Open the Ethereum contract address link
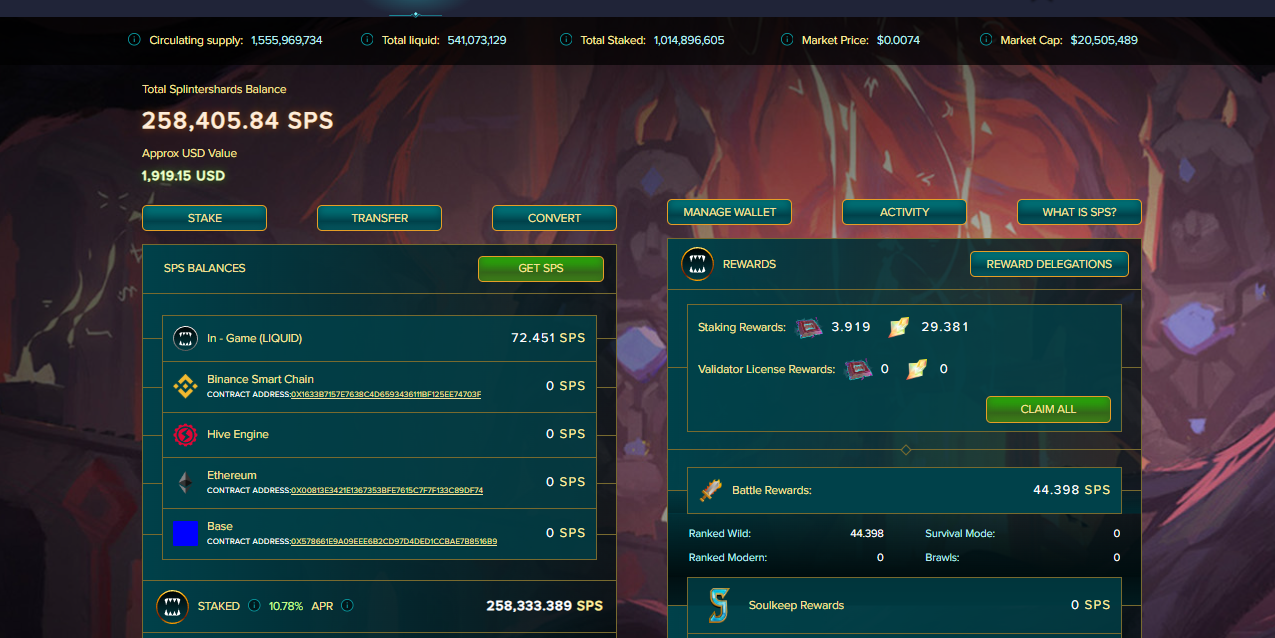This screenshot has width=1275, height=638. [x=387, y=491]
